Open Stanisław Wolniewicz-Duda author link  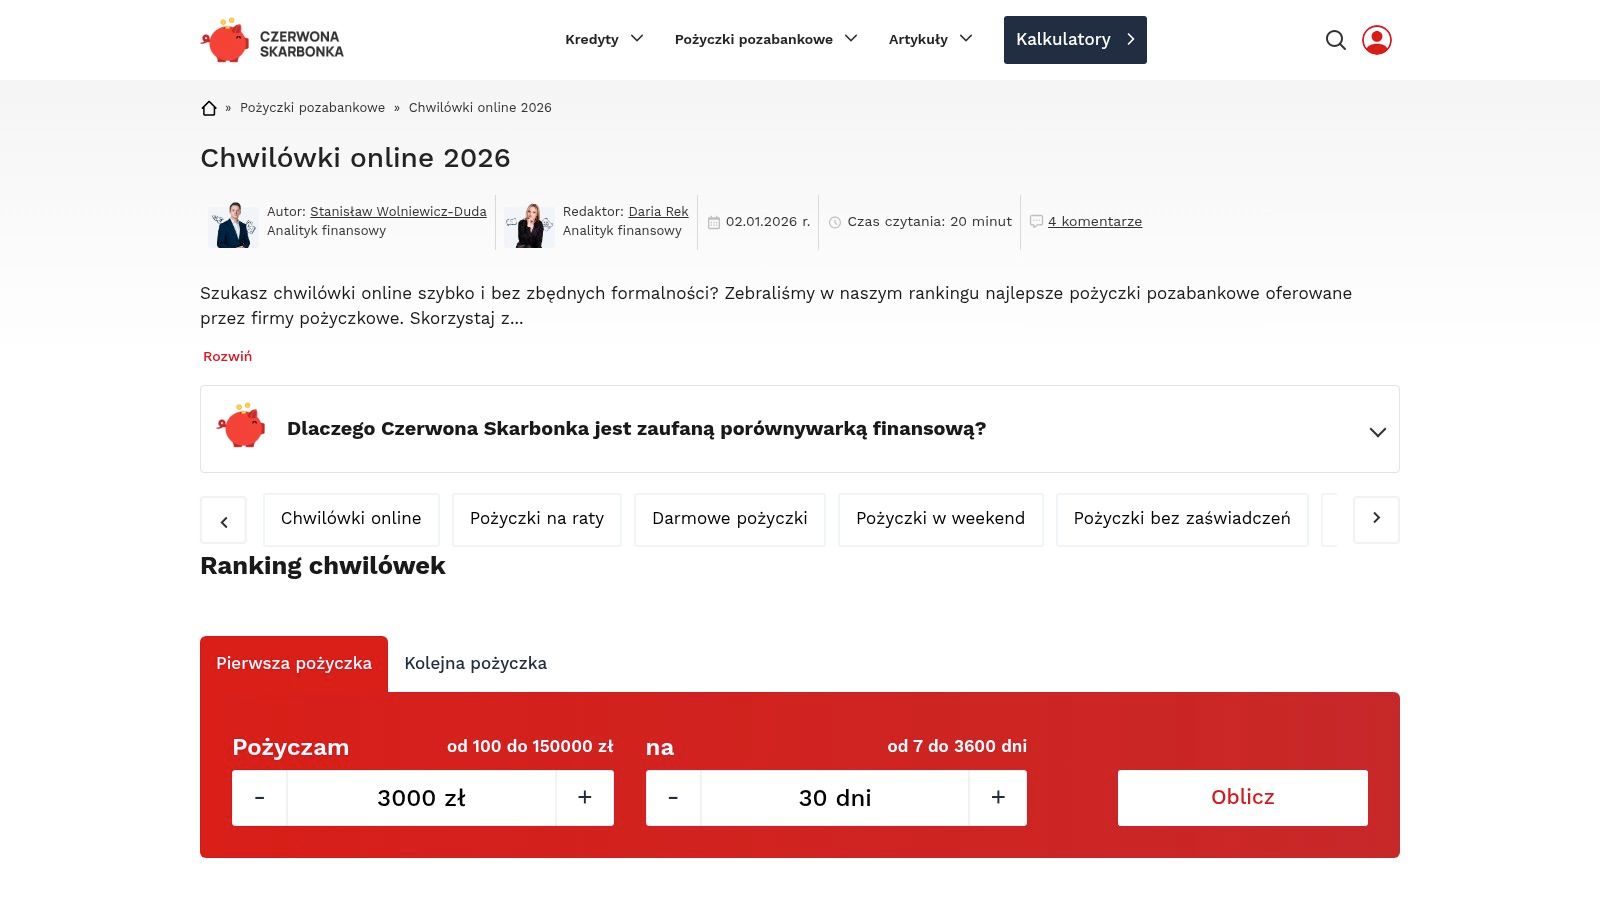[398, 212]
